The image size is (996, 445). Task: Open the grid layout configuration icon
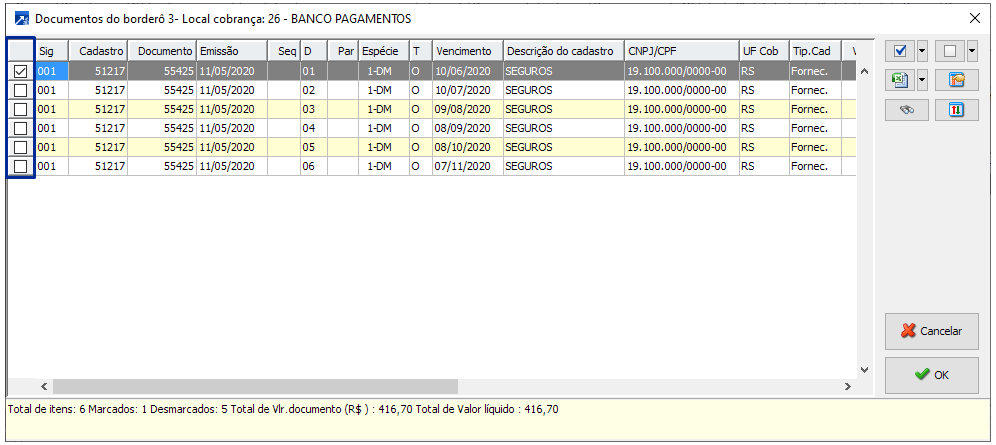point(956,80)
